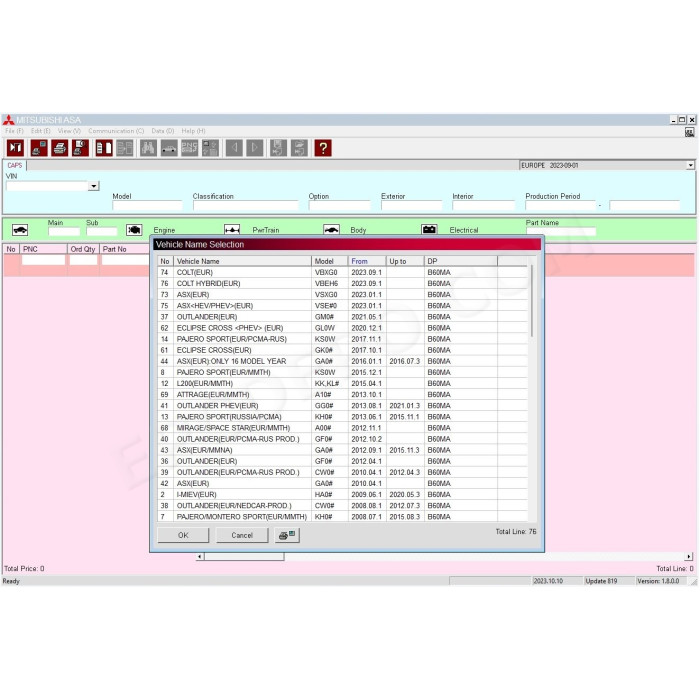Sort by the From column header
Image resolution: width=700 pixels, height=700 pixels.
(x=367, y=261)
